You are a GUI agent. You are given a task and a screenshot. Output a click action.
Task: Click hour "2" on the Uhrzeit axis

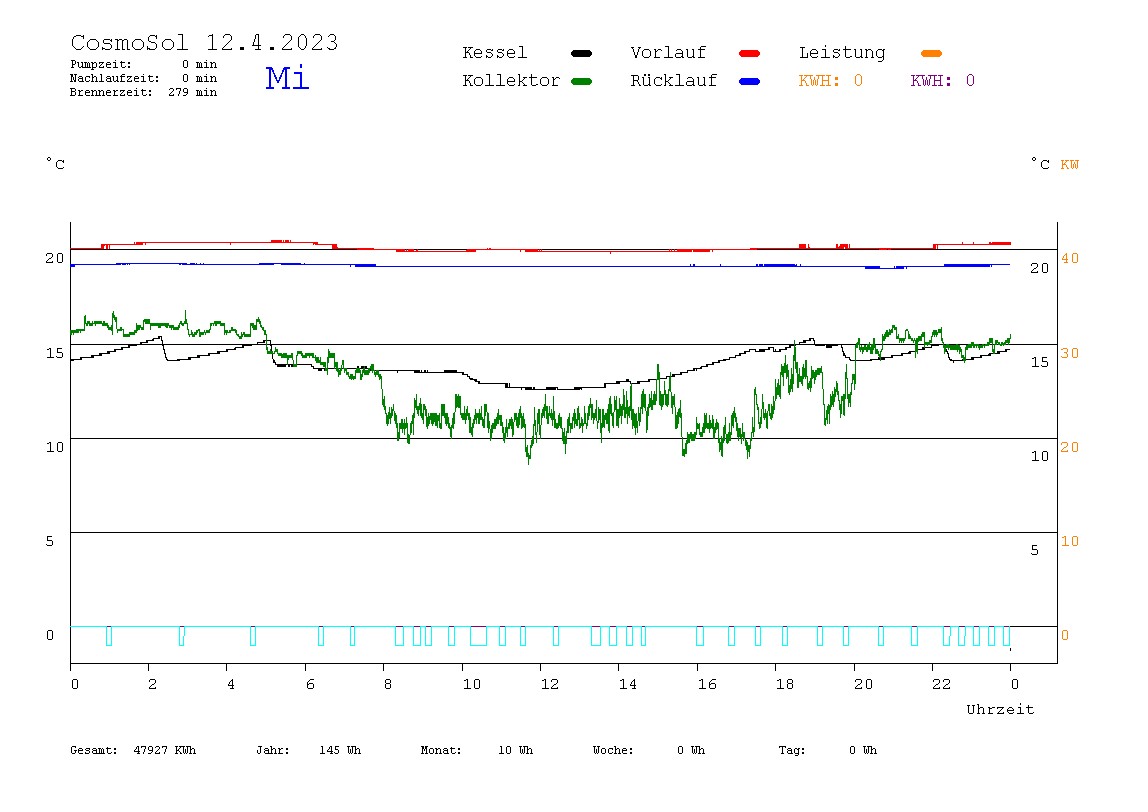click(152, 685)
